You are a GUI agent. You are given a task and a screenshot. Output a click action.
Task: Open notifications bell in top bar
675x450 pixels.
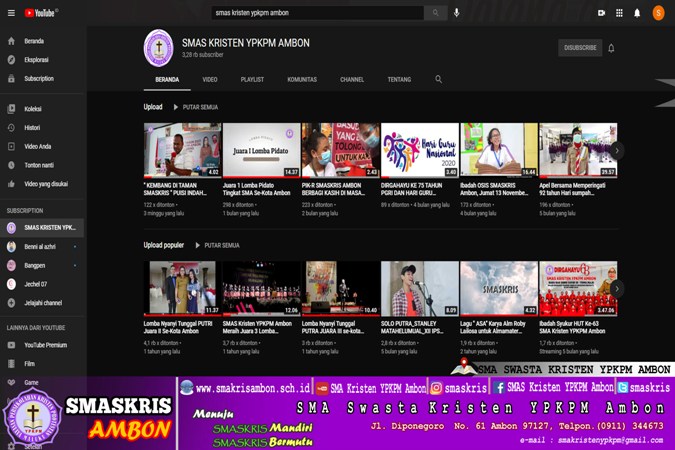(x=637, y=13)
